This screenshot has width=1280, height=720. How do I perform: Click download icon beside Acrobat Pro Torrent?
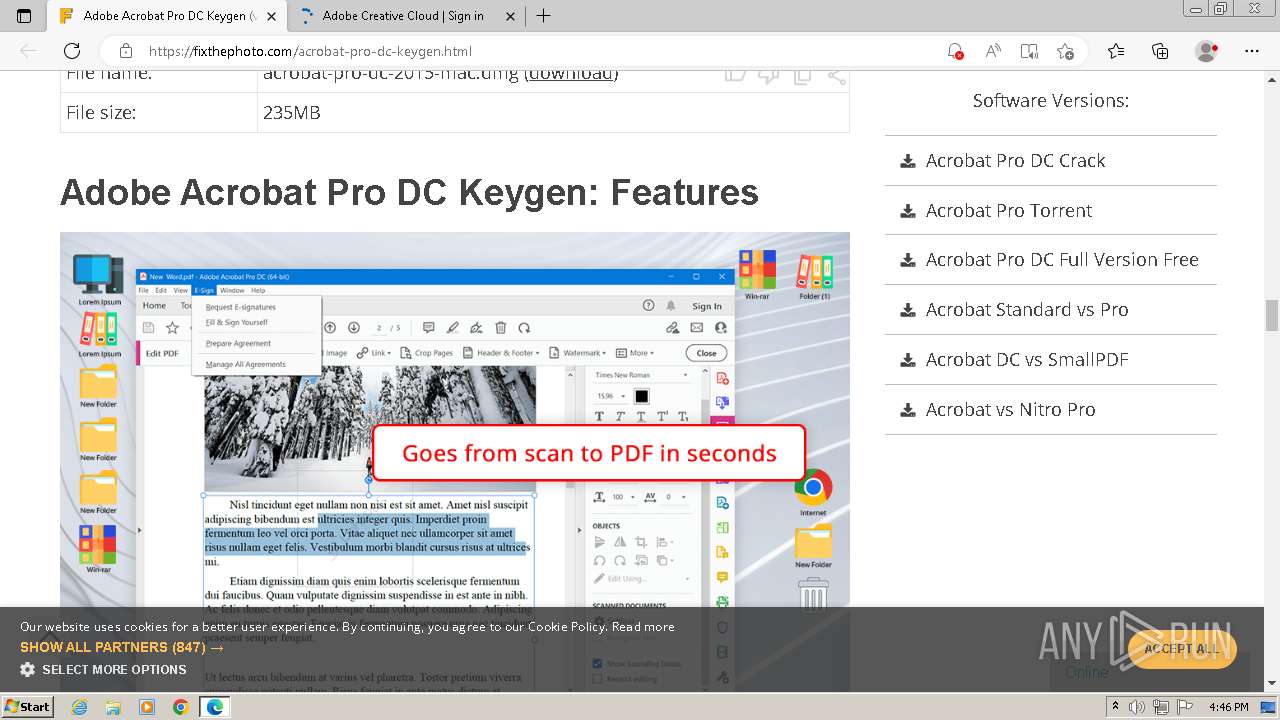[x=908, y=210]
